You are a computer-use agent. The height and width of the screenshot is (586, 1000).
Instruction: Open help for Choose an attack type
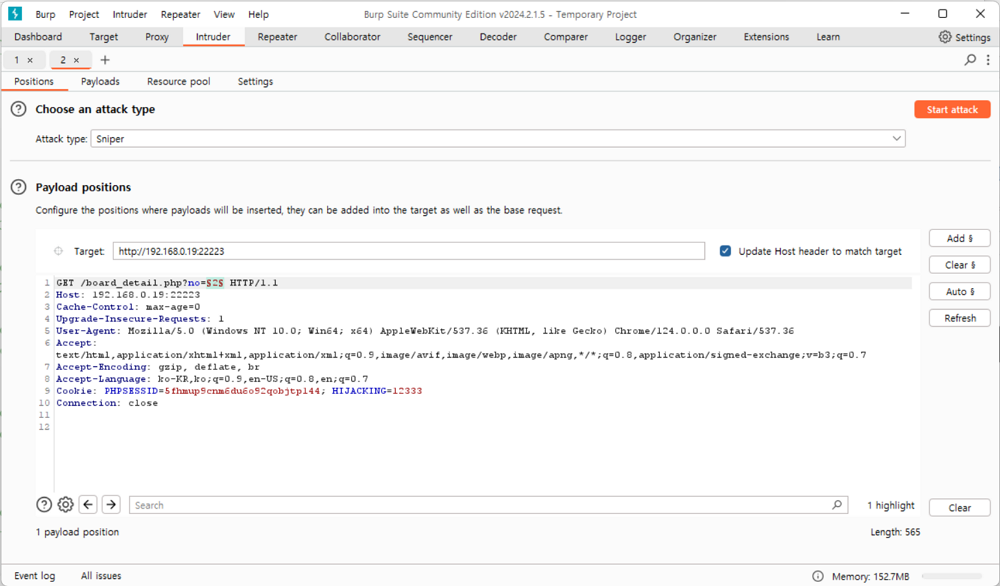click(18, 109)
